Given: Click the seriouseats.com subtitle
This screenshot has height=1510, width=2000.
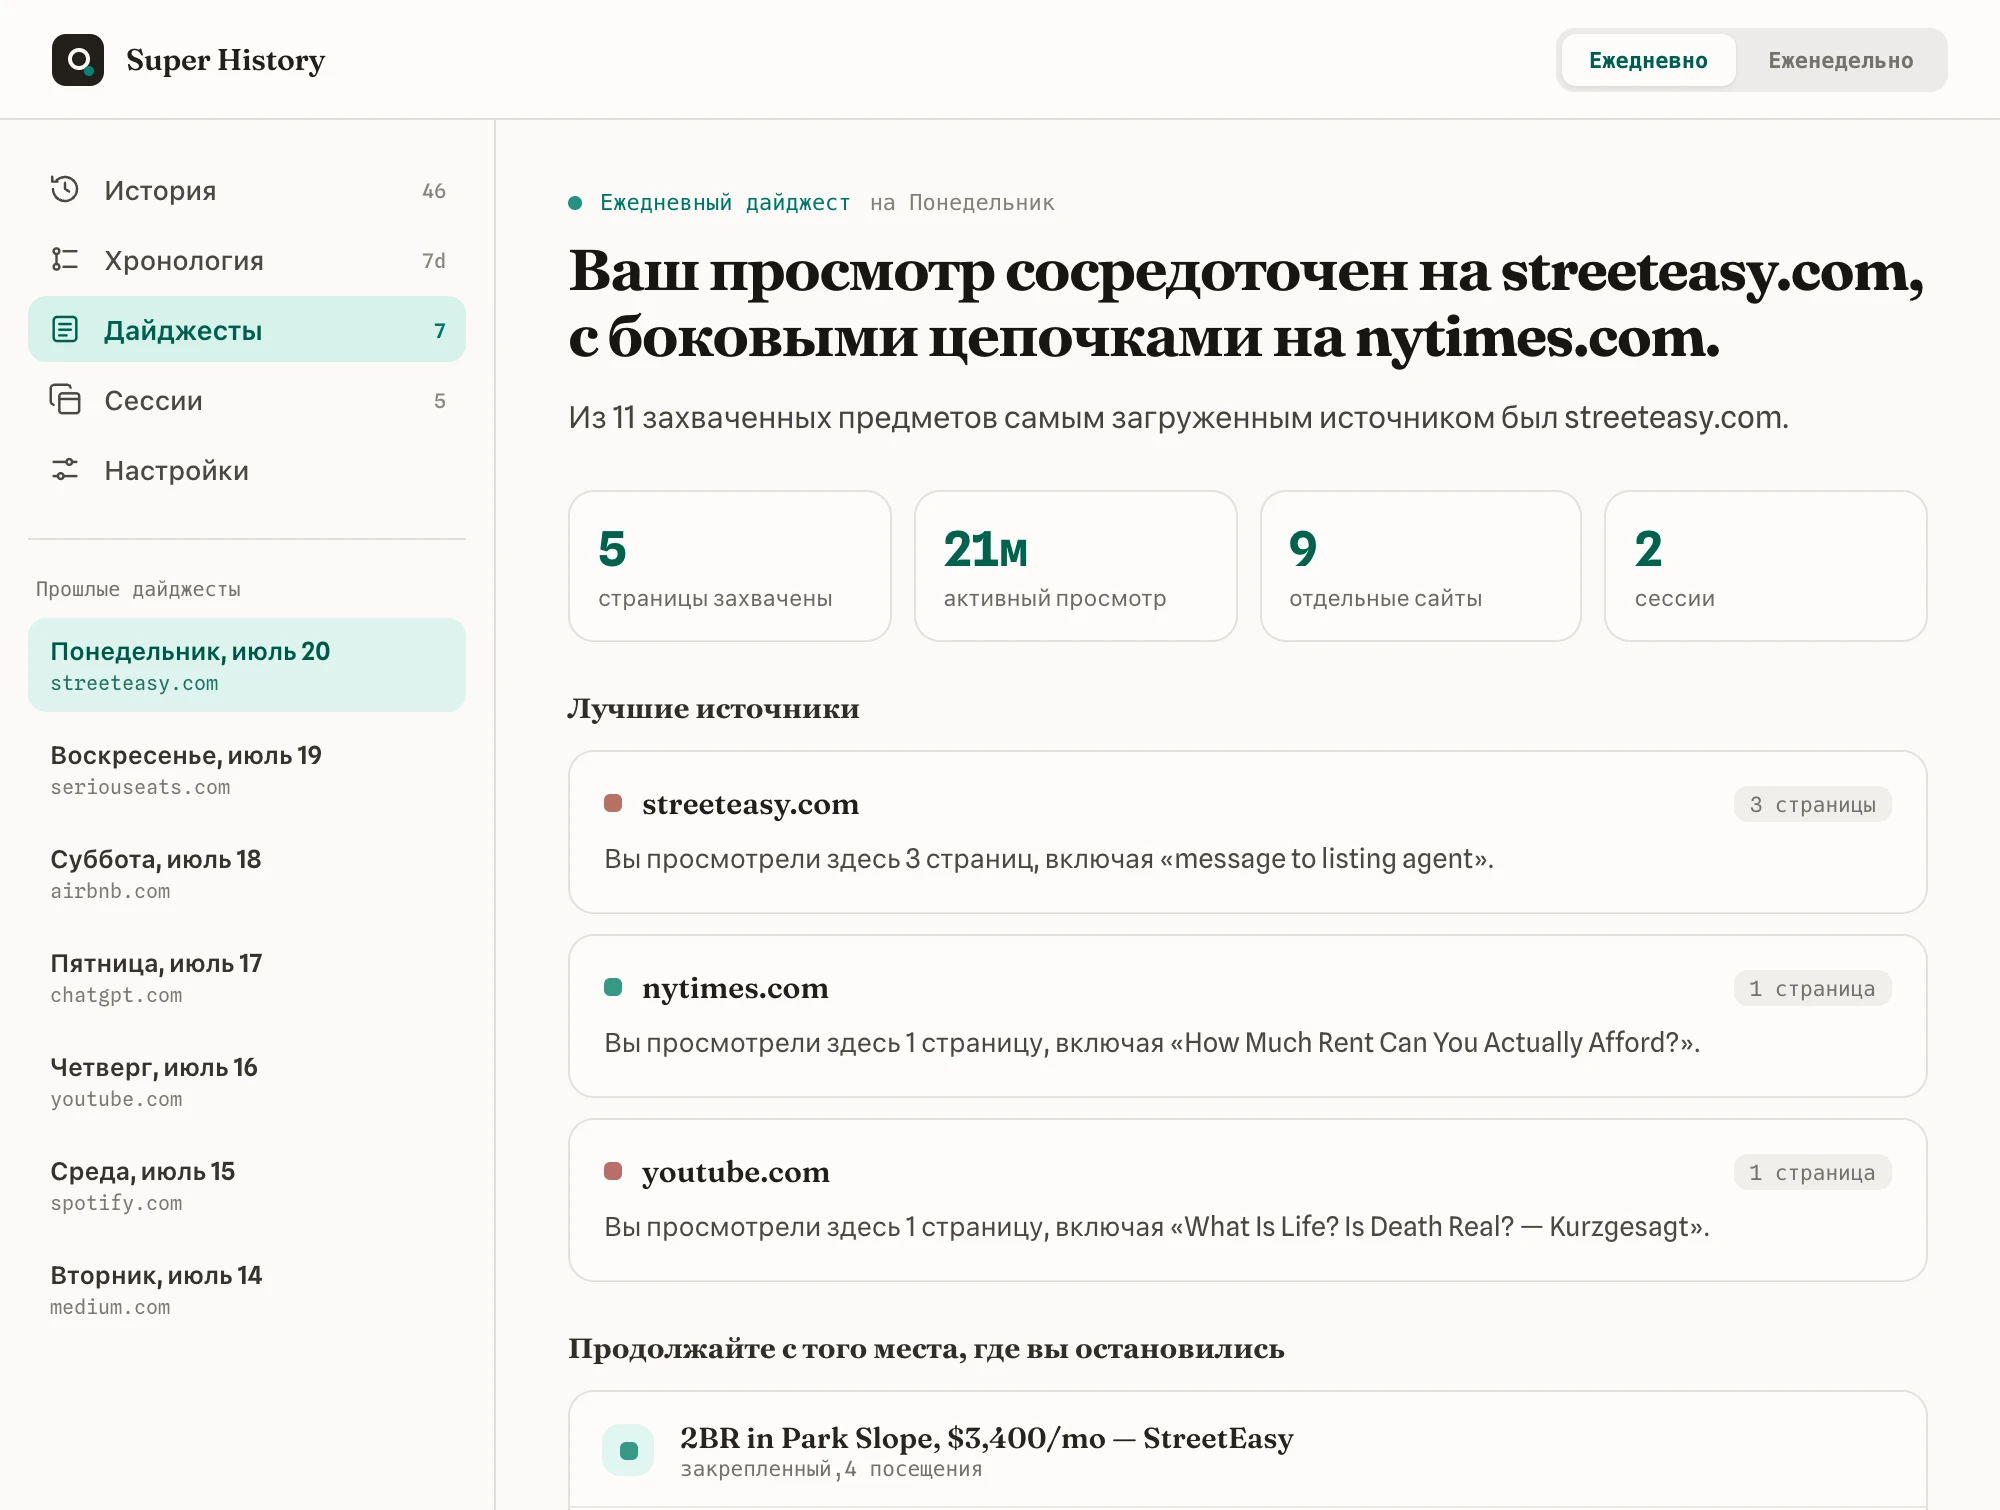Looking at the screenshot, I should [x=140, y=787].
